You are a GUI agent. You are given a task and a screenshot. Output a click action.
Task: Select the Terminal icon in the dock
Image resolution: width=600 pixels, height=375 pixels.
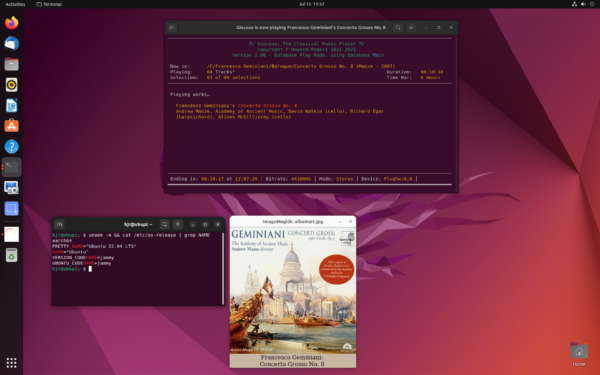pyautogui.click(x=11, y=167)
